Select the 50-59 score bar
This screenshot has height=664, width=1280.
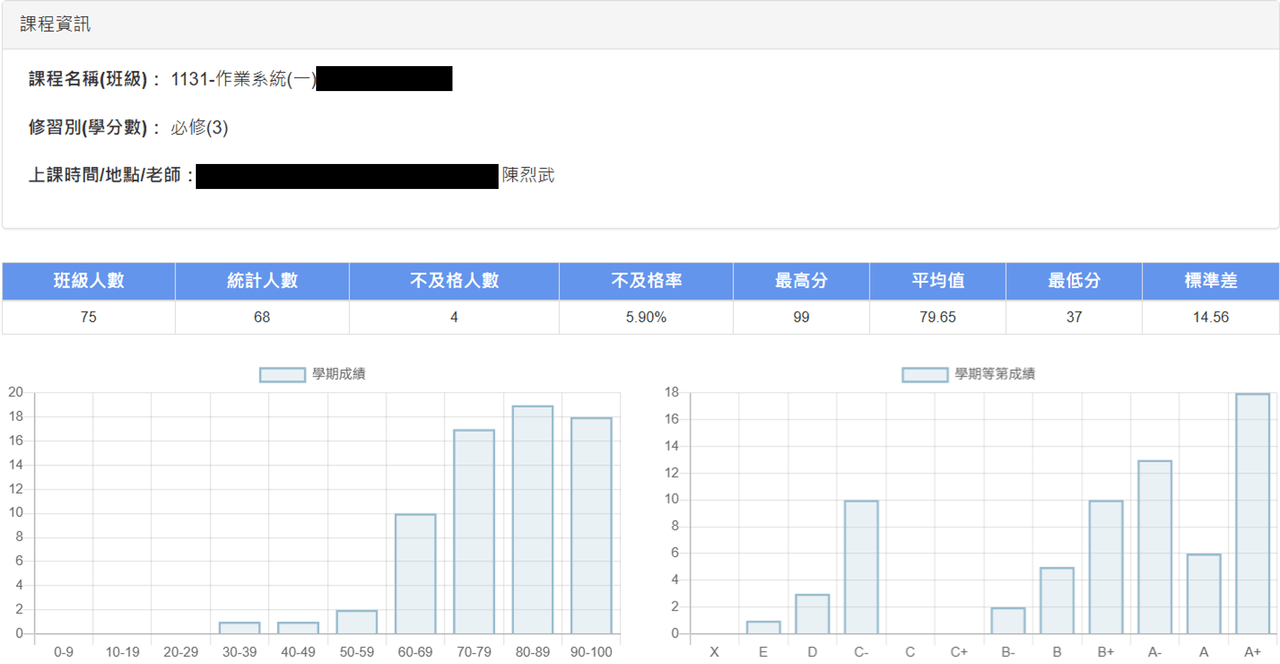357,622
